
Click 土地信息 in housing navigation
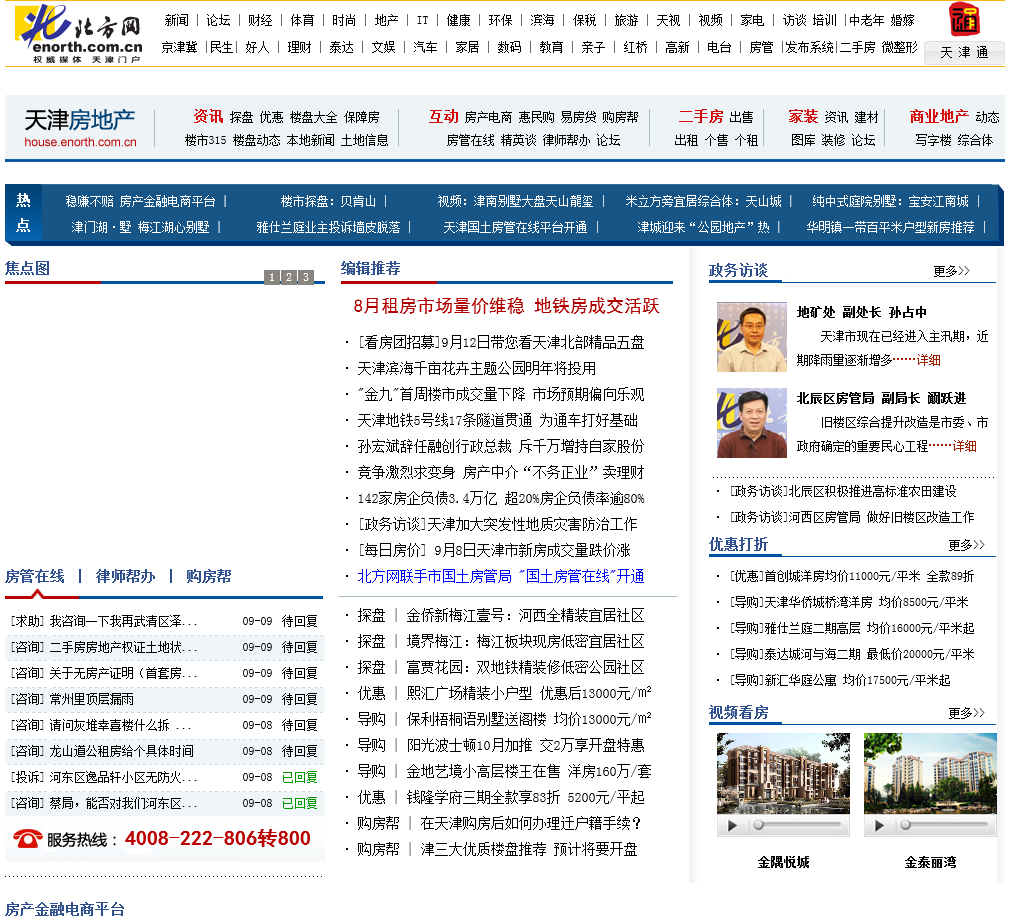point(365,140)
